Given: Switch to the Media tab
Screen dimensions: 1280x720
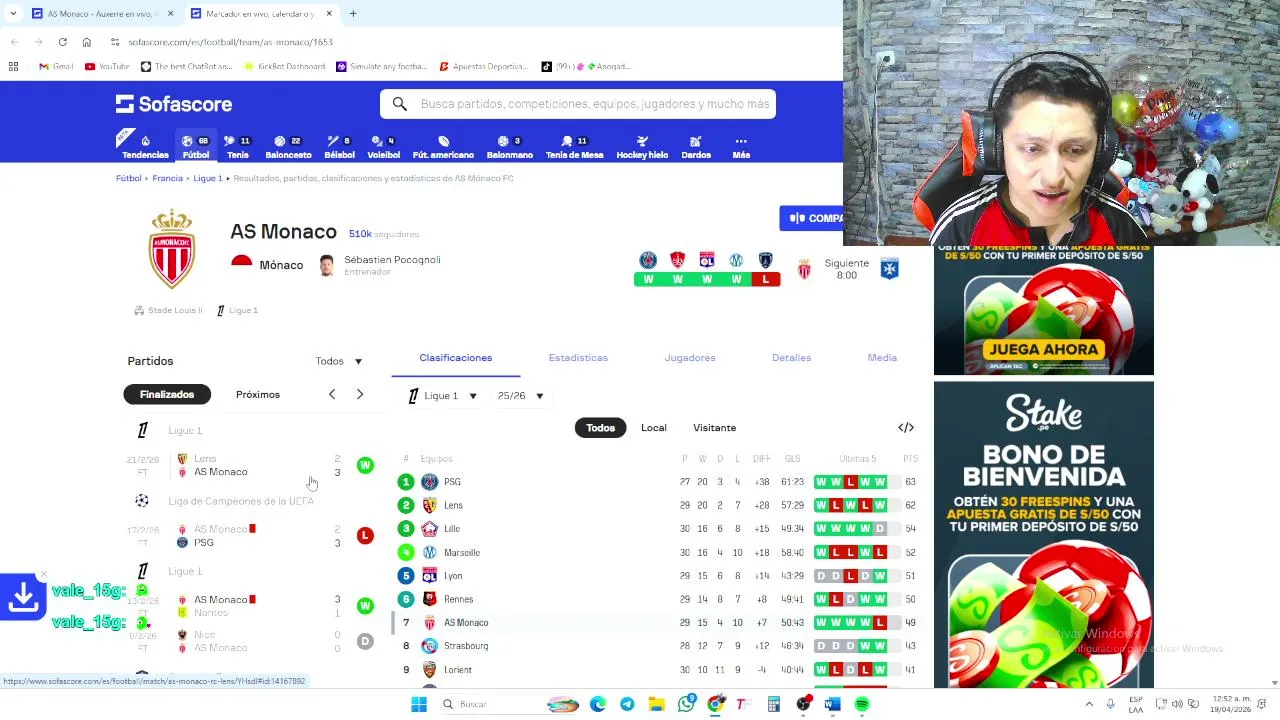Looking at the screenshot, I should click(x=882, y=358).
